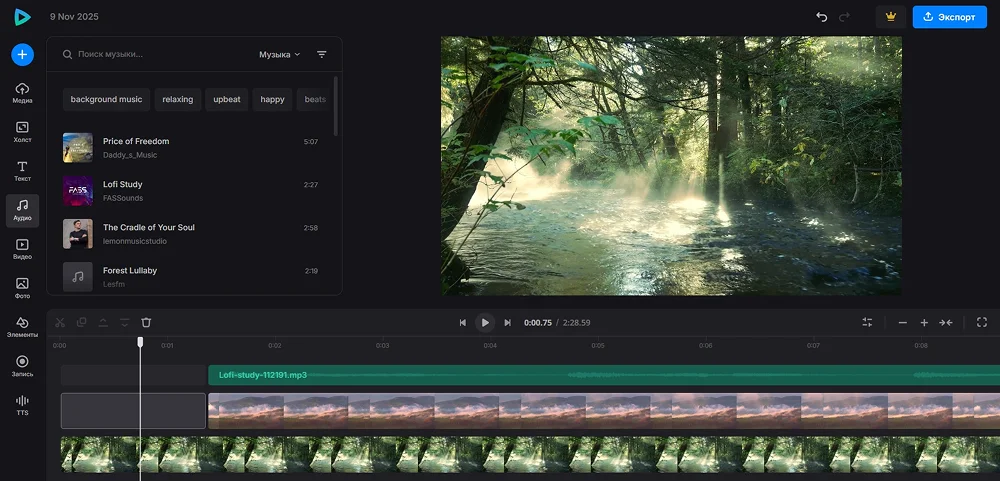This screenshot has height=481, width=1000.
Task: Select the beats tag
Action: (x=314, y=100)
